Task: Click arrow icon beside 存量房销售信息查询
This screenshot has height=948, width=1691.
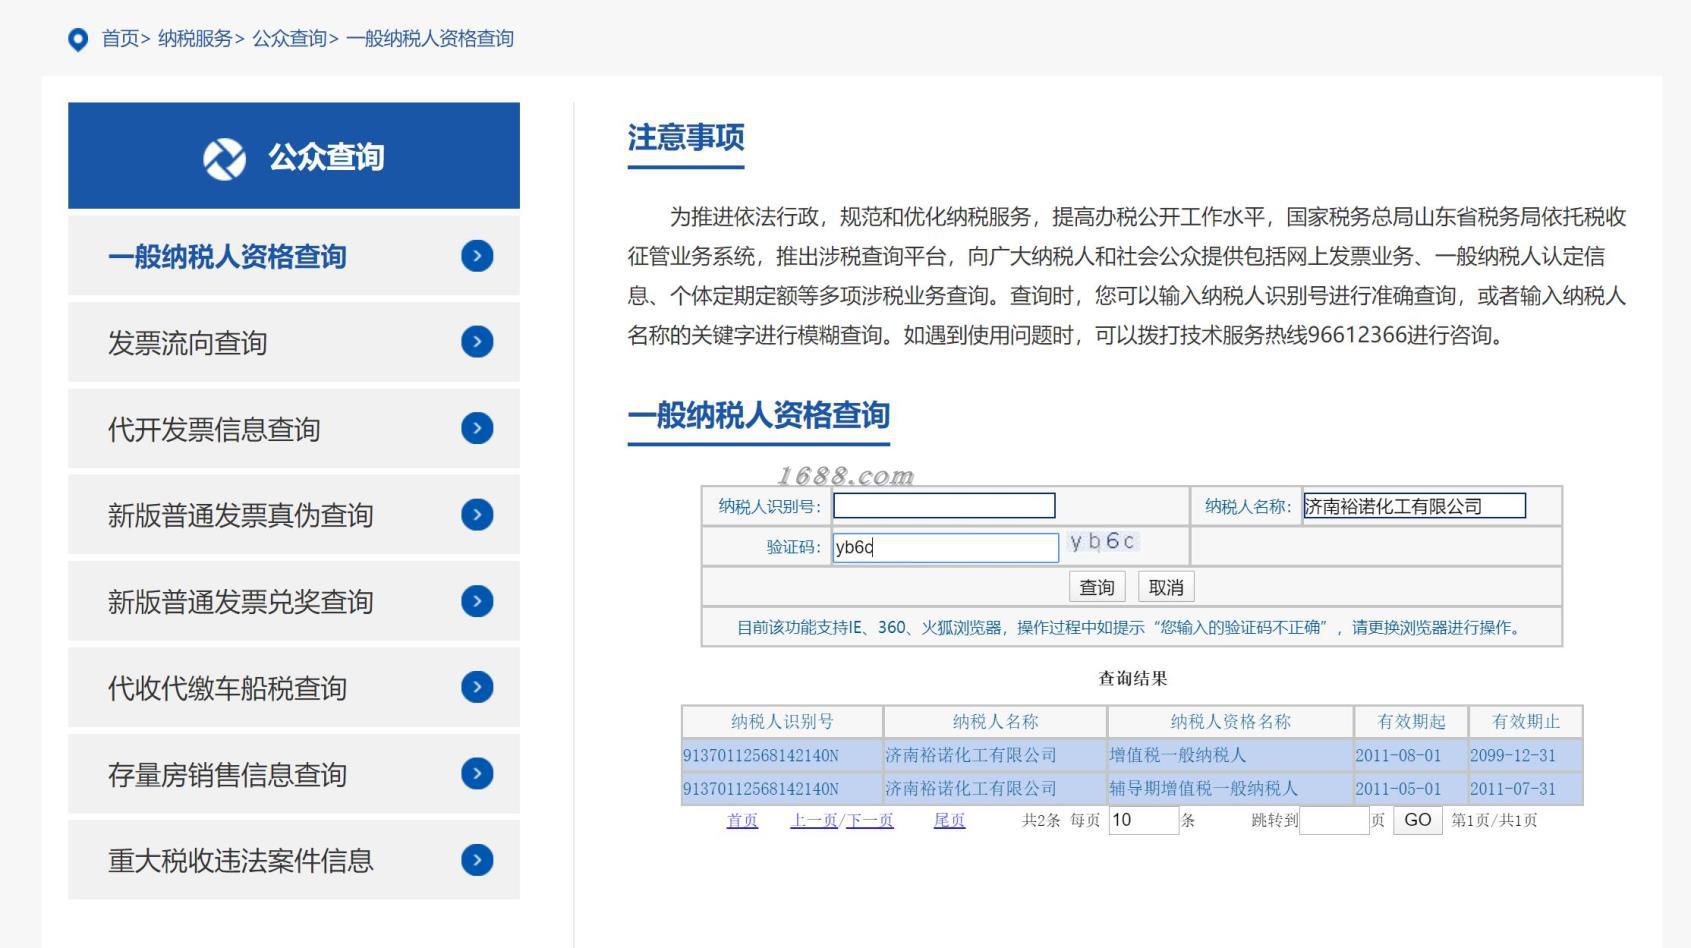Action: (x=477, y=773)
